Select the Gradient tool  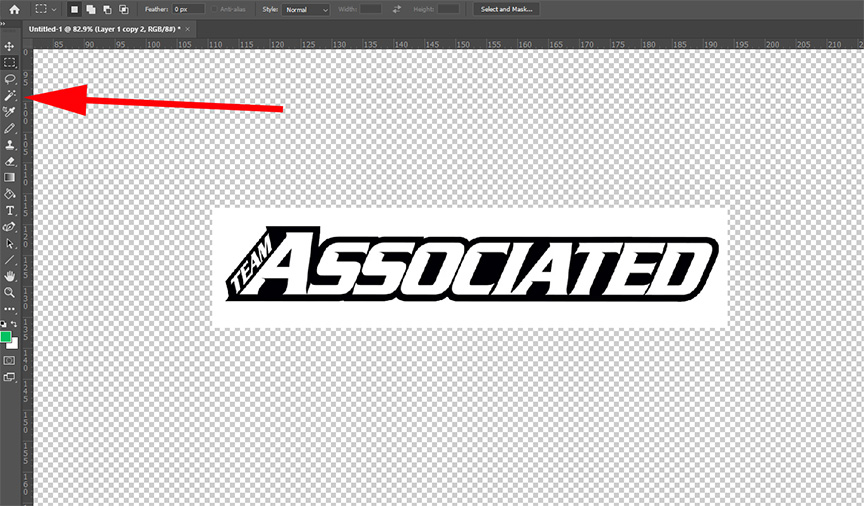coord(9,177)
